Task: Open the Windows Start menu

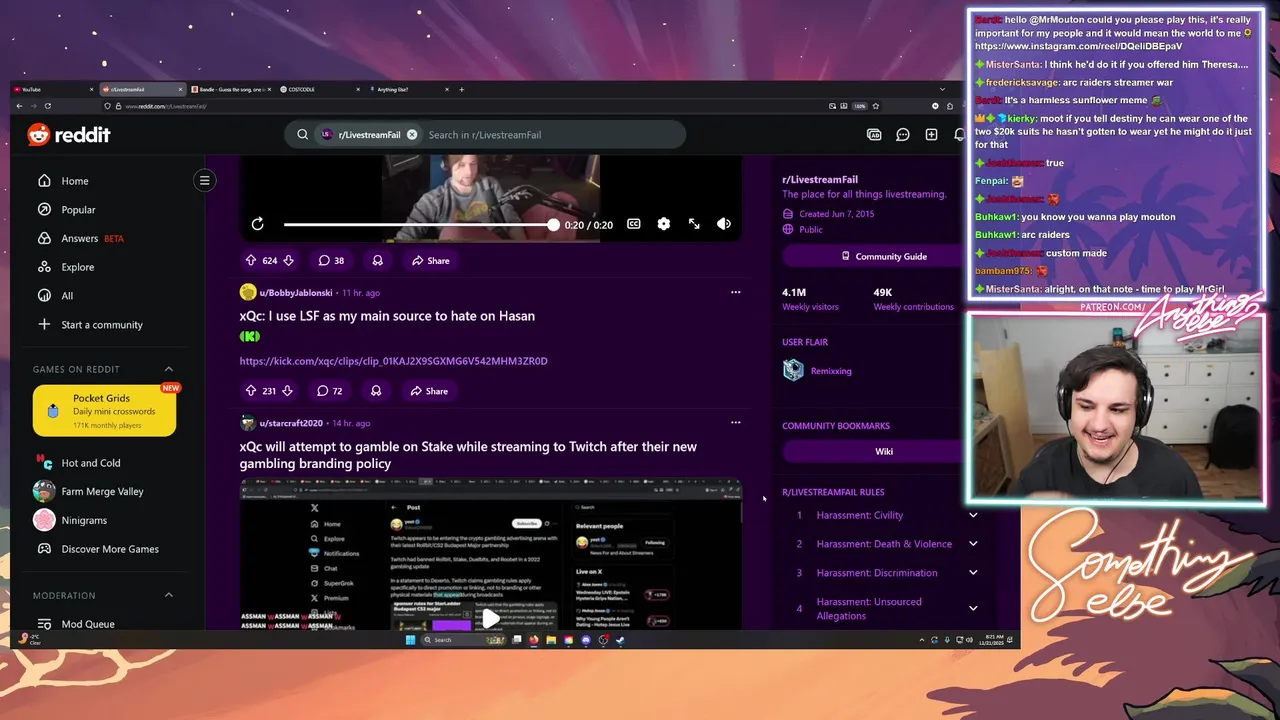Action: [410, 640]
